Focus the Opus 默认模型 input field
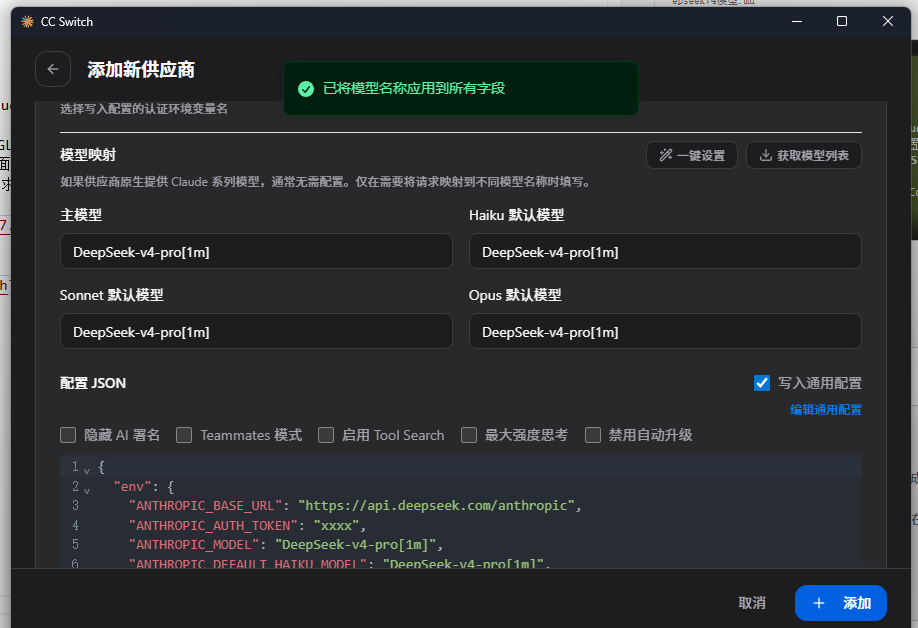Image resolution: width=918 pixels, height=628 pixels. click(x=664, y=331)
